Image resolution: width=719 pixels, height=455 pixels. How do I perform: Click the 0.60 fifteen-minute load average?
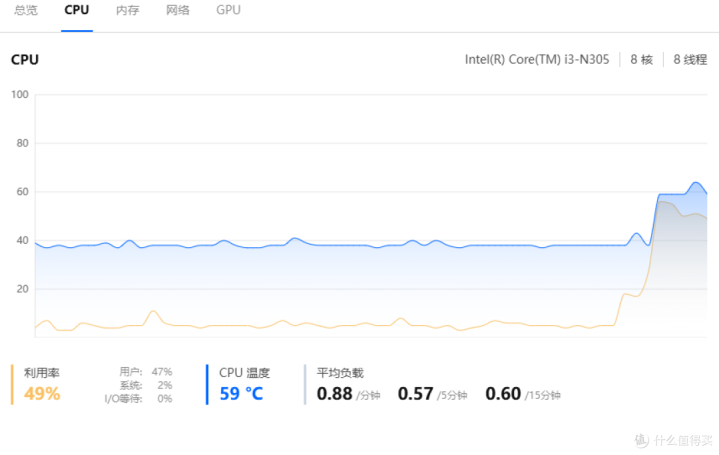tap(503, 393)
